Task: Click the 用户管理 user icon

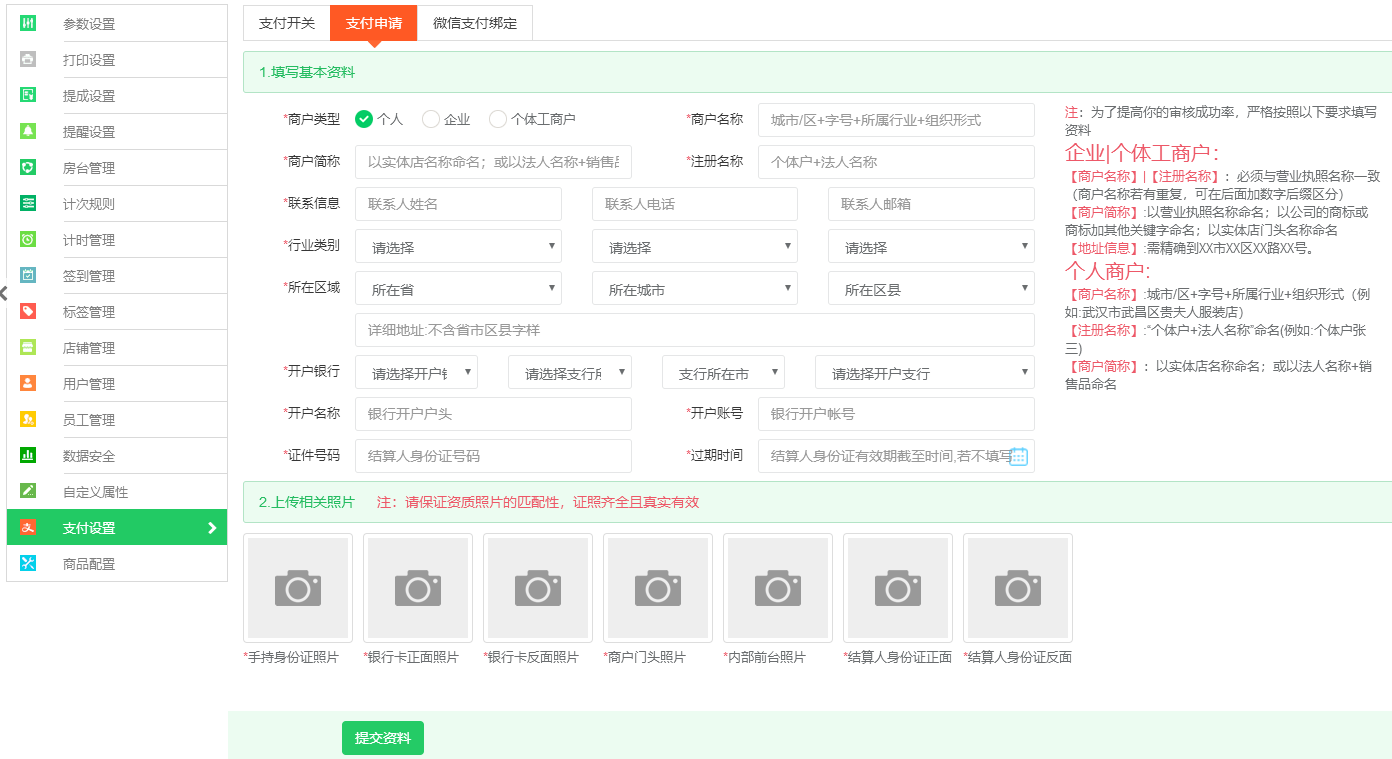Action: pos(28,383)
